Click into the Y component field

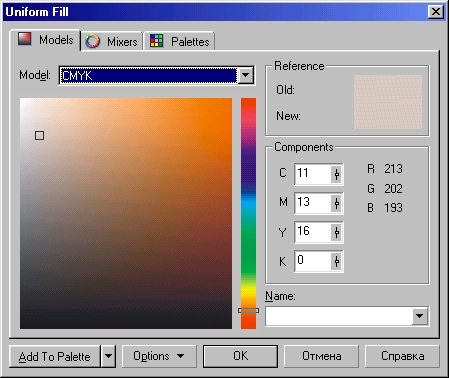click(x=313, y=232)
